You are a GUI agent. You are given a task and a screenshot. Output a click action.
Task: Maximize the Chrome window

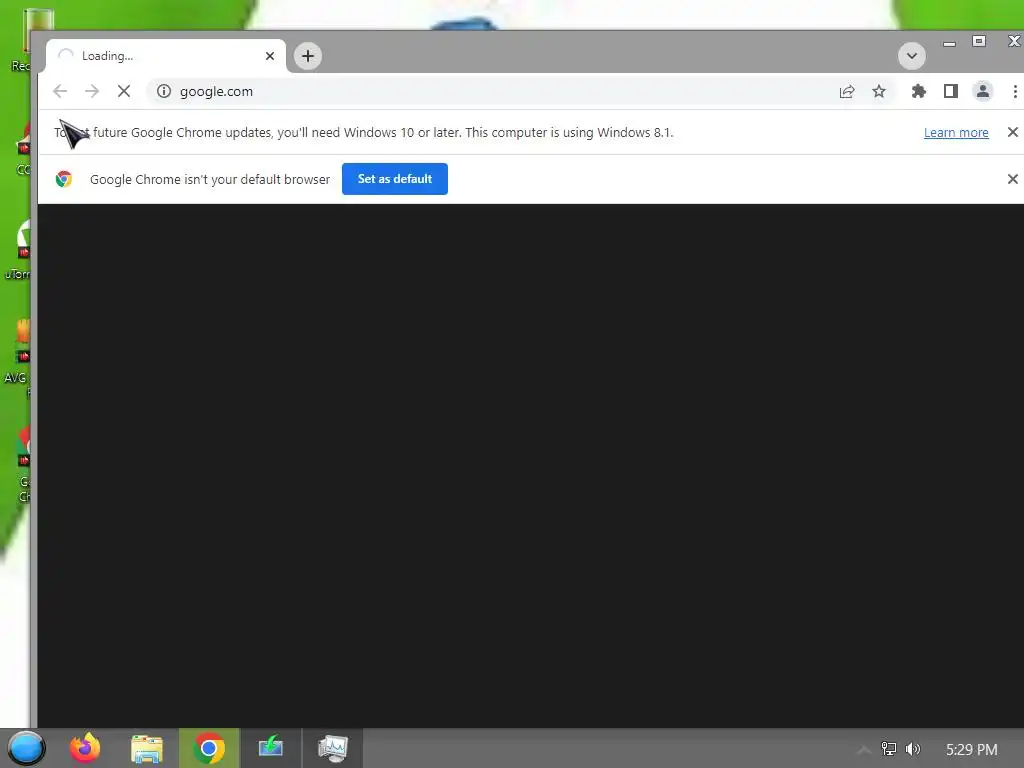[979, 41]
